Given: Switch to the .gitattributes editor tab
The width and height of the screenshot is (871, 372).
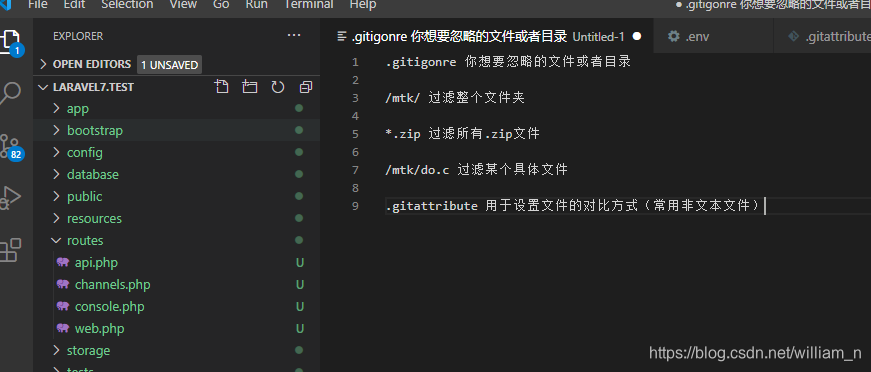Looking at the screenshot, I should click(x=823, y=37).
